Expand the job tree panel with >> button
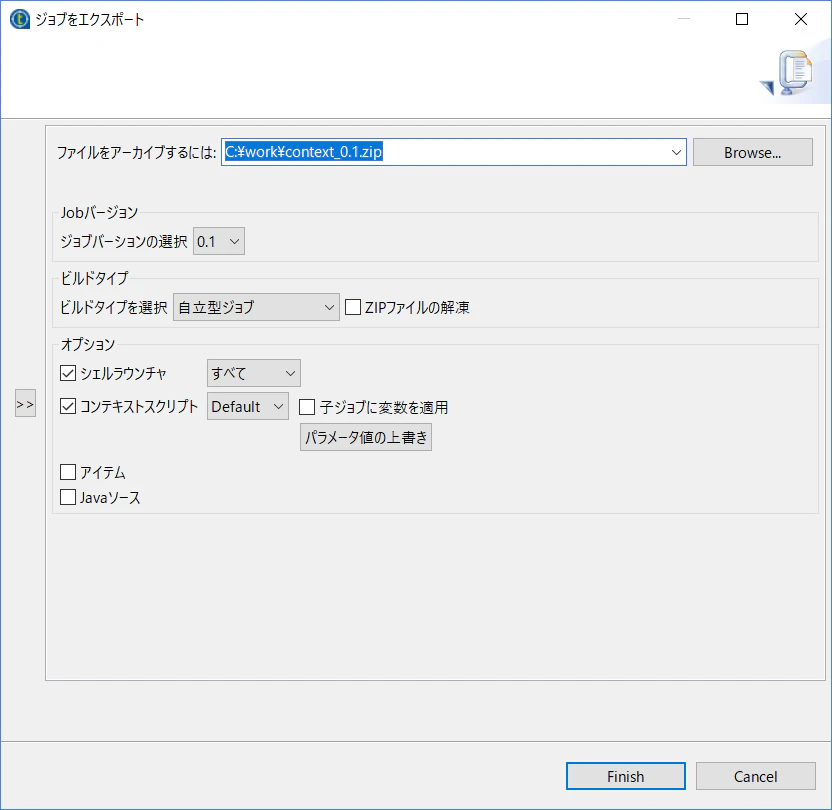This screenshot has height=810, width=832. pos(25,404)
